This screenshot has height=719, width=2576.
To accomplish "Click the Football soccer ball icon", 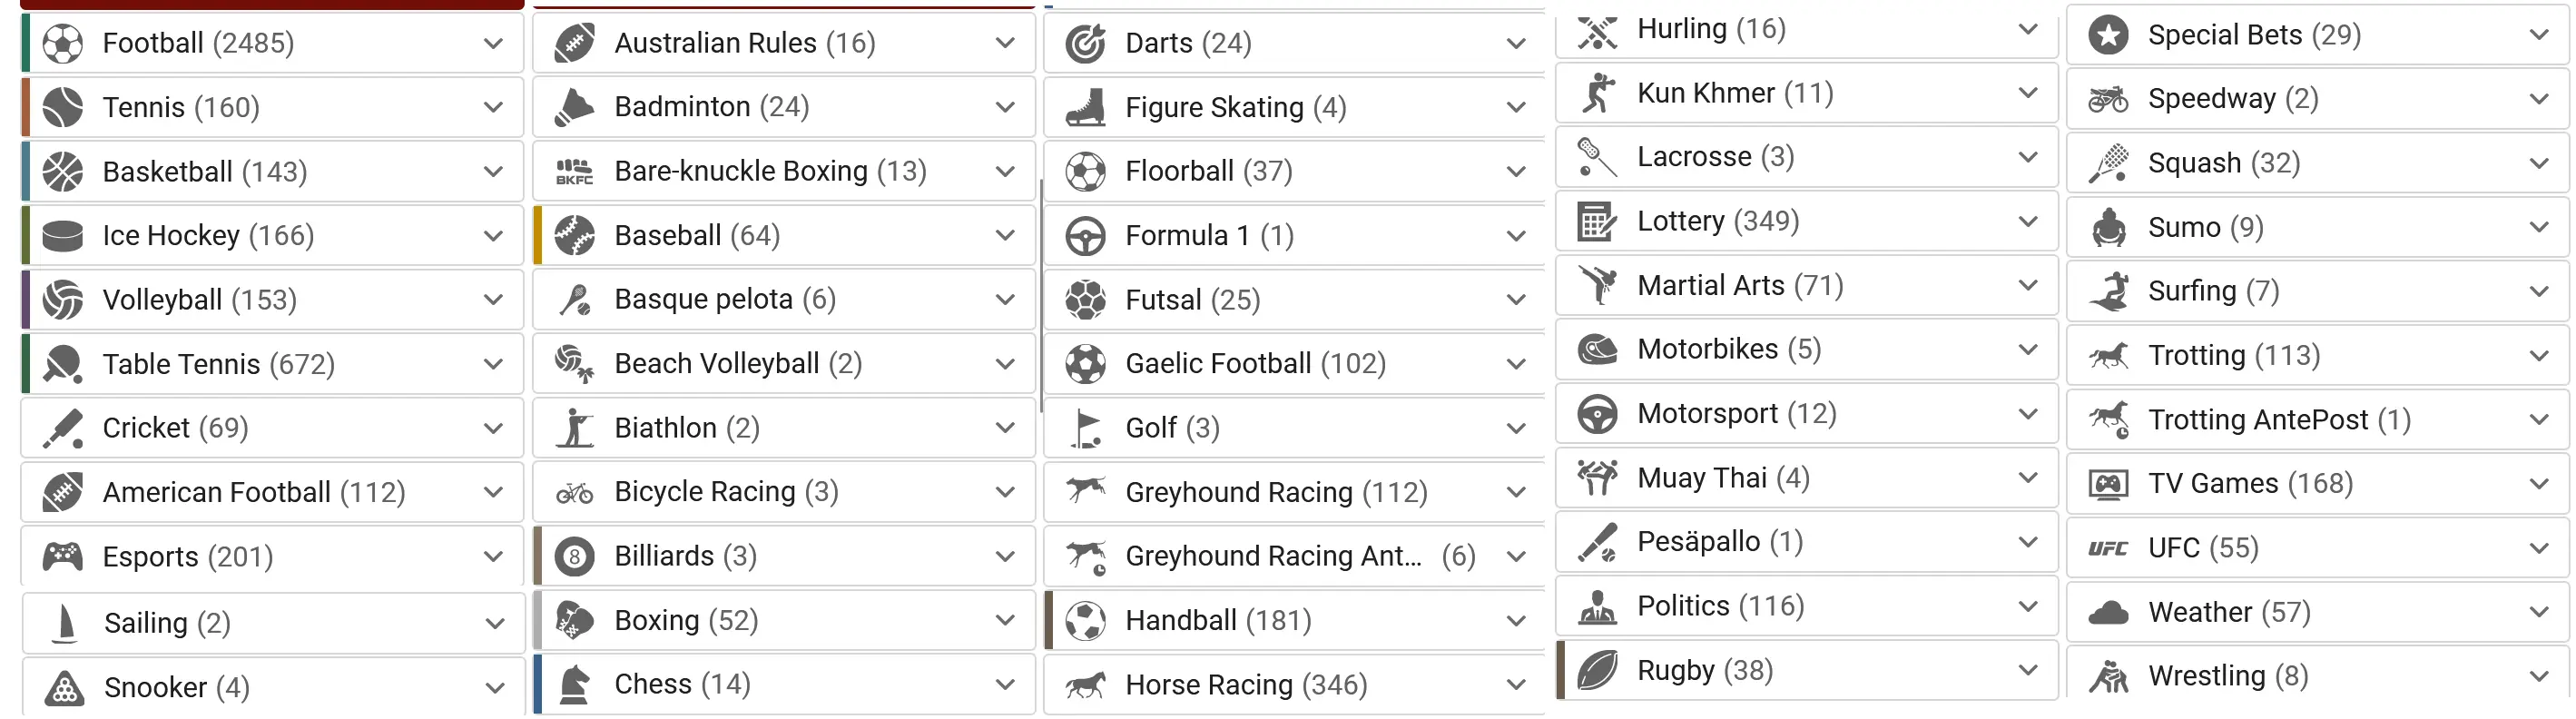I will click(x=63, y=43).
